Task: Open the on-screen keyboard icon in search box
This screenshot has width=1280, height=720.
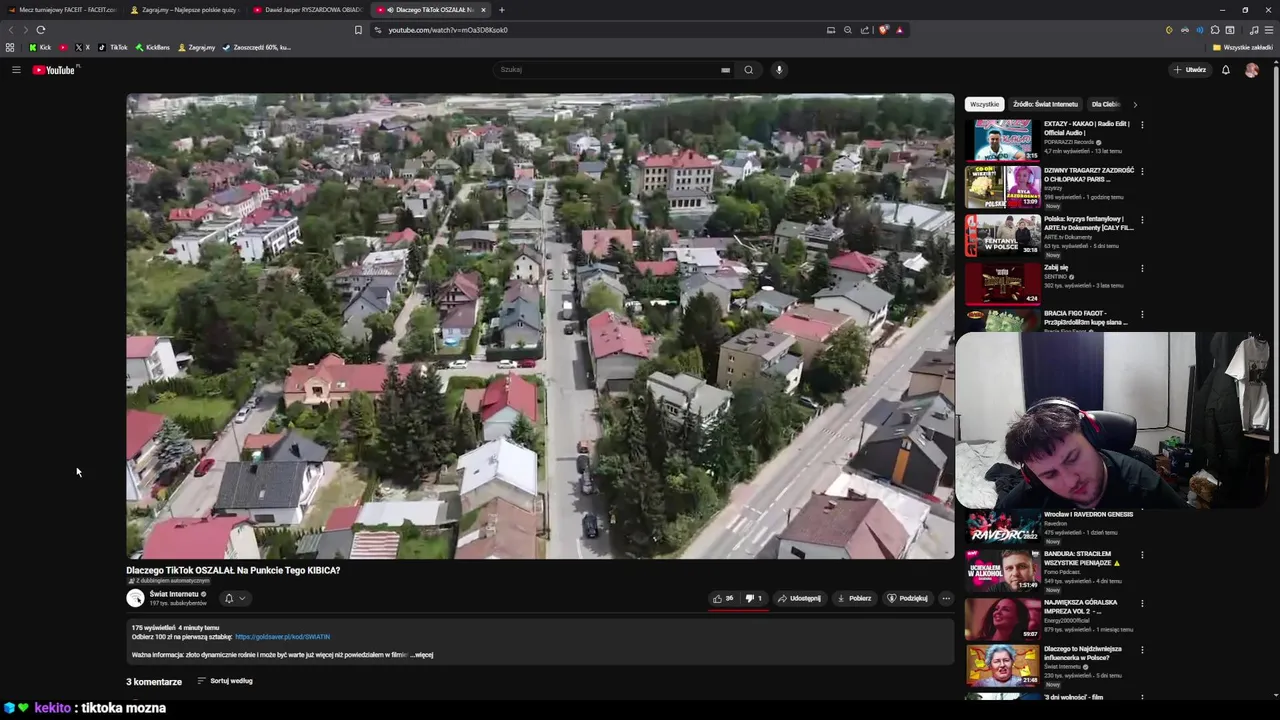Action: tap(725, 70)
